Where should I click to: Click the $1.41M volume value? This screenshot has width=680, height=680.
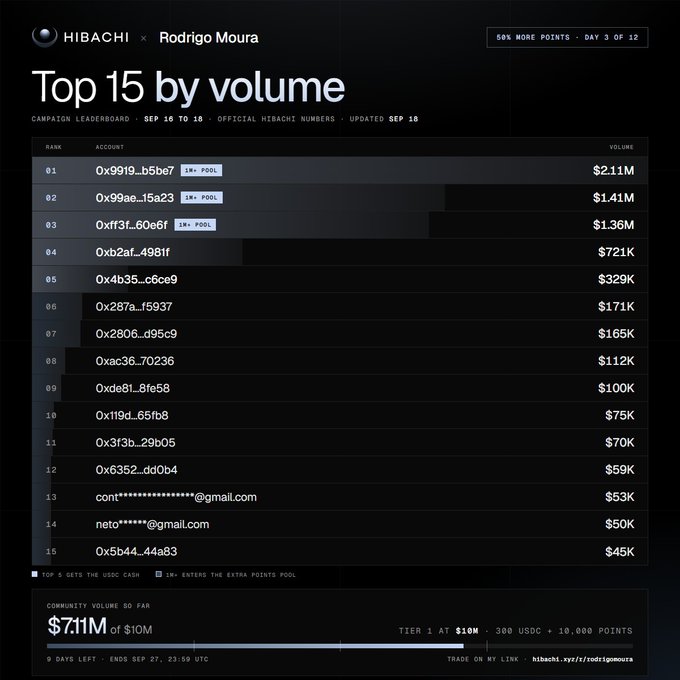tap(613, 198)
